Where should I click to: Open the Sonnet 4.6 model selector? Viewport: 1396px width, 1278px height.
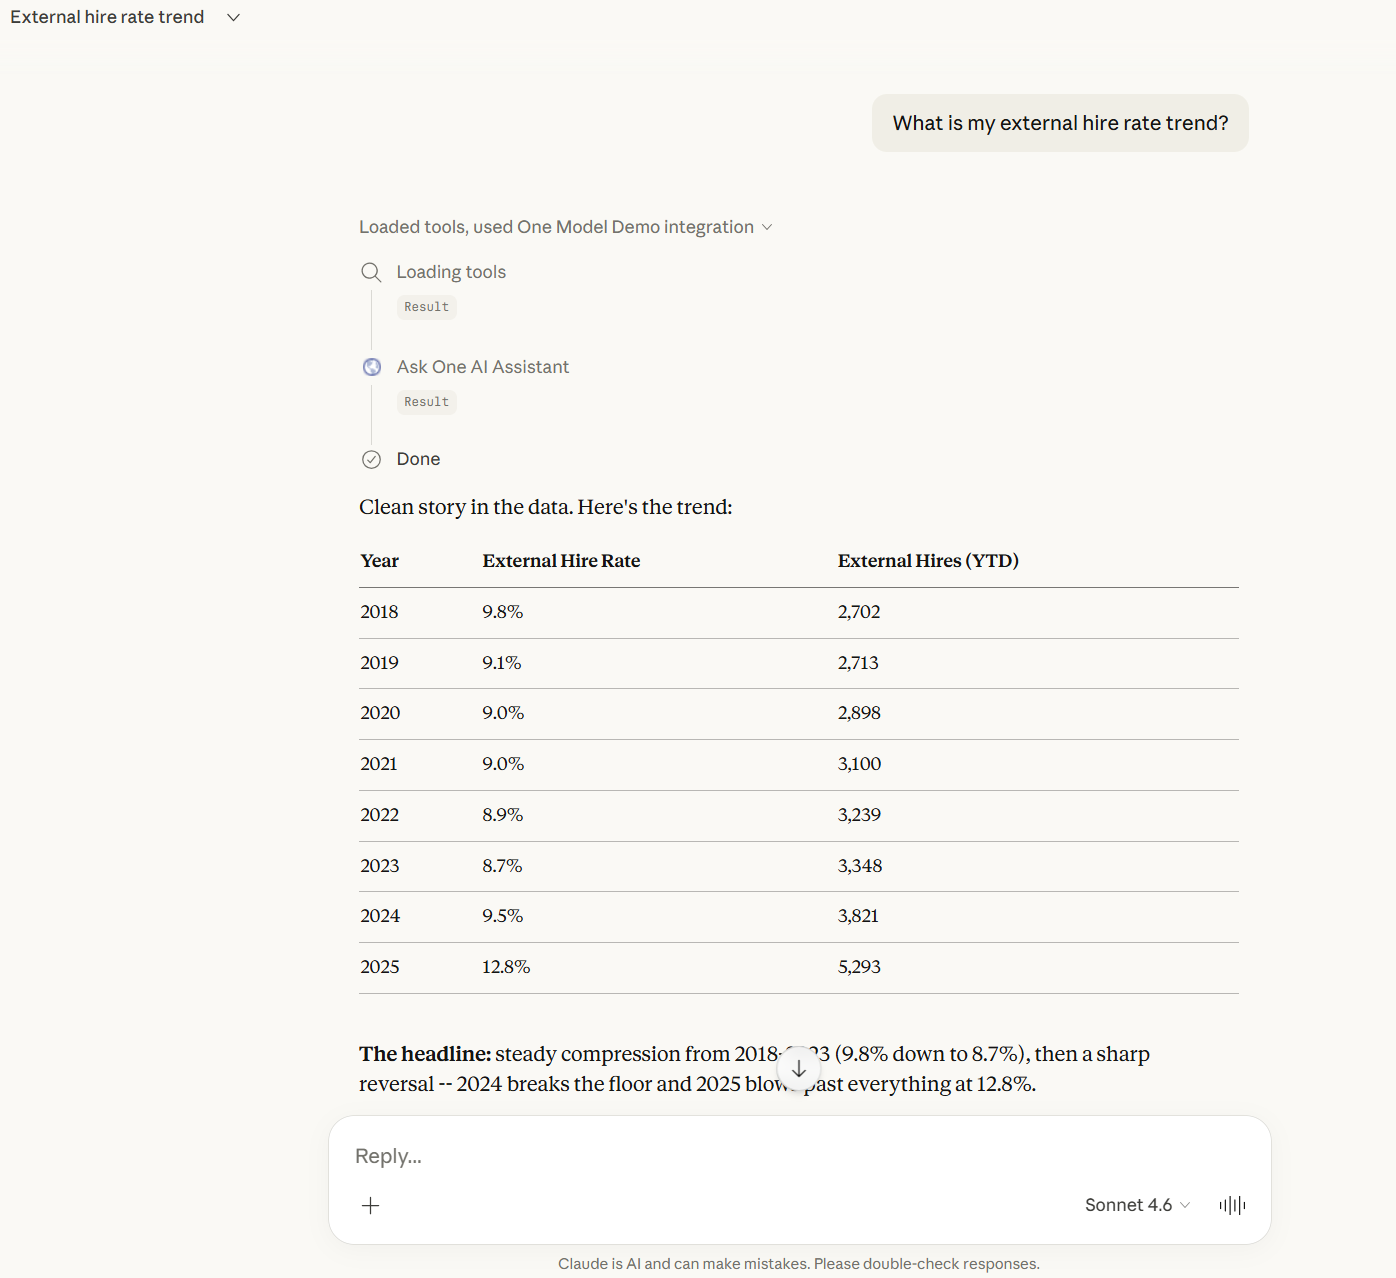[1137, 1205]
